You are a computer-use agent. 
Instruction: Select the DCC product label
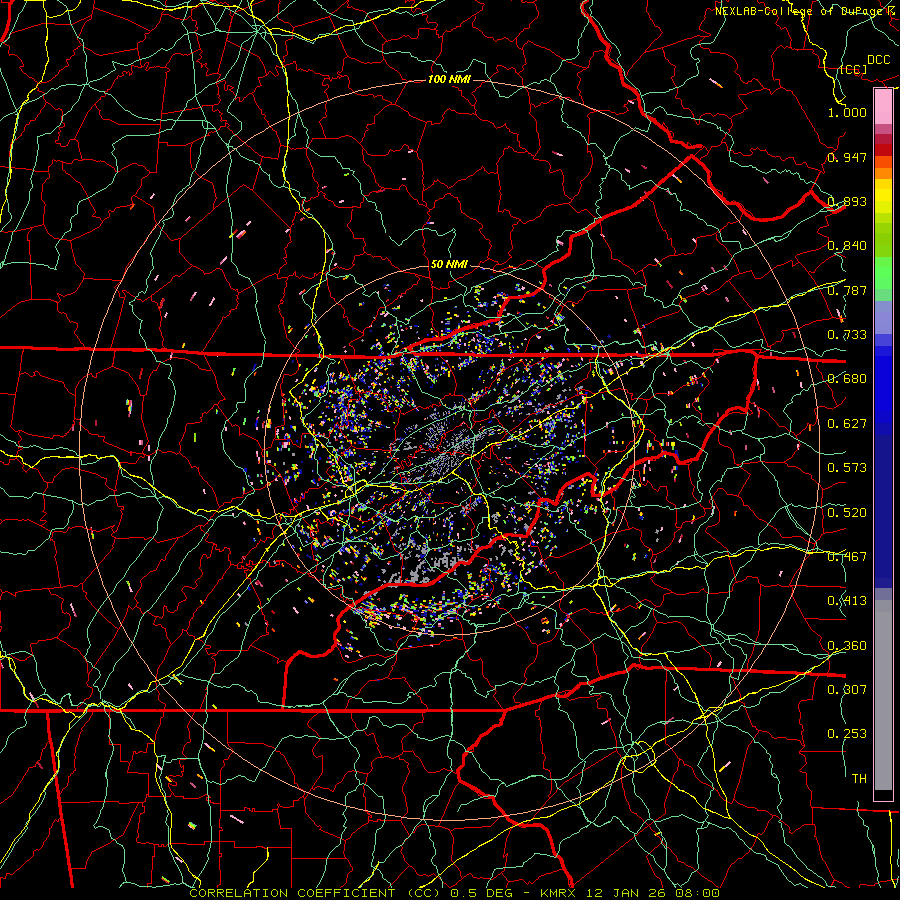point(879,60)
